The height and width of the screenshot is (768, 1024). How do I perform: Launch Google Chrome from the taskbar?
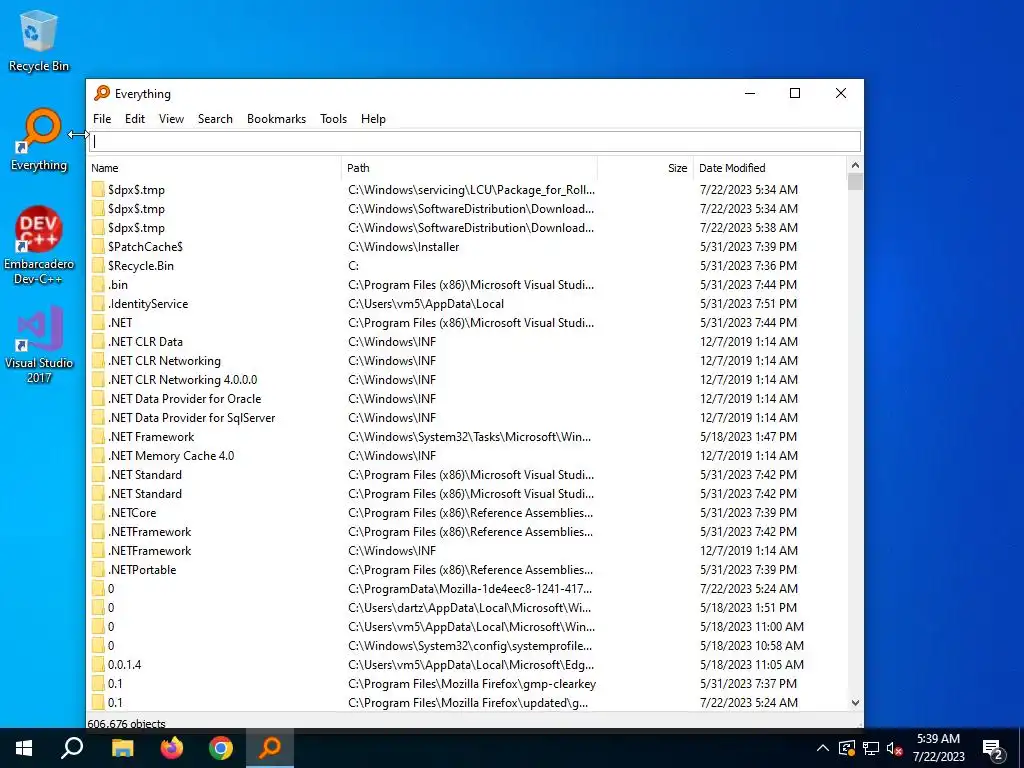[x=221, y=748]
